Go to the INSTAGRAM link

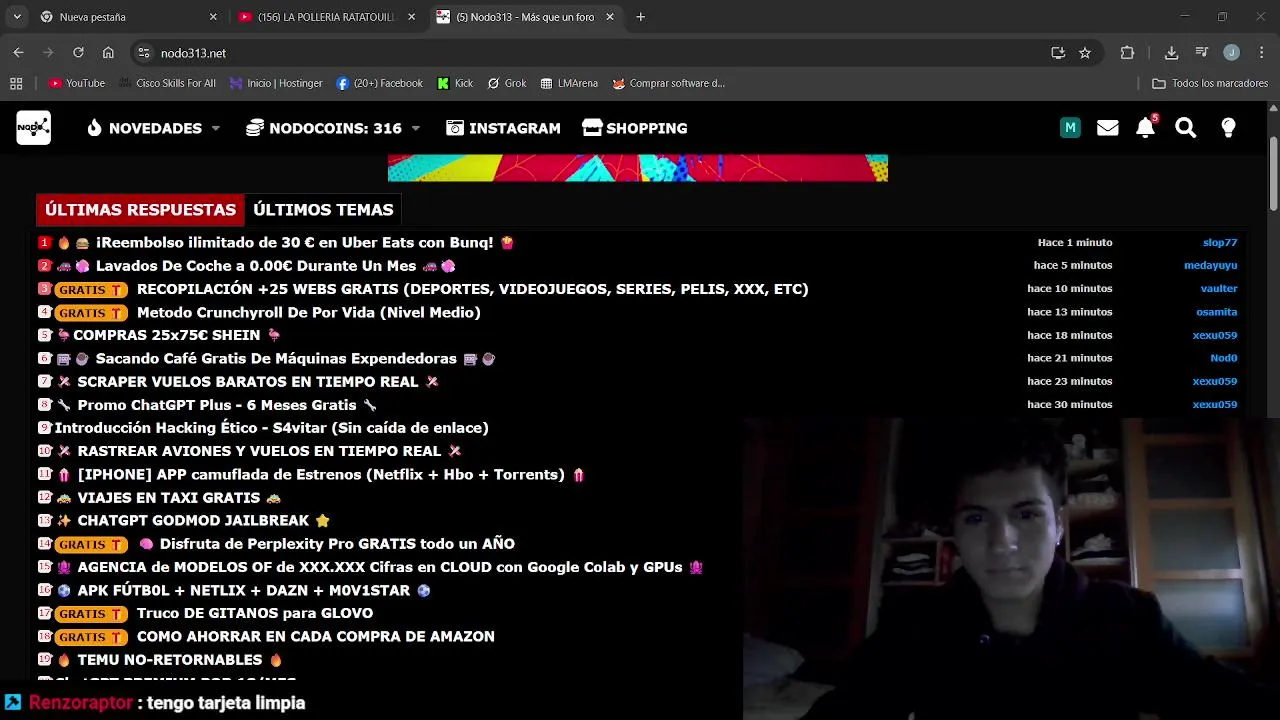(503, 128)
